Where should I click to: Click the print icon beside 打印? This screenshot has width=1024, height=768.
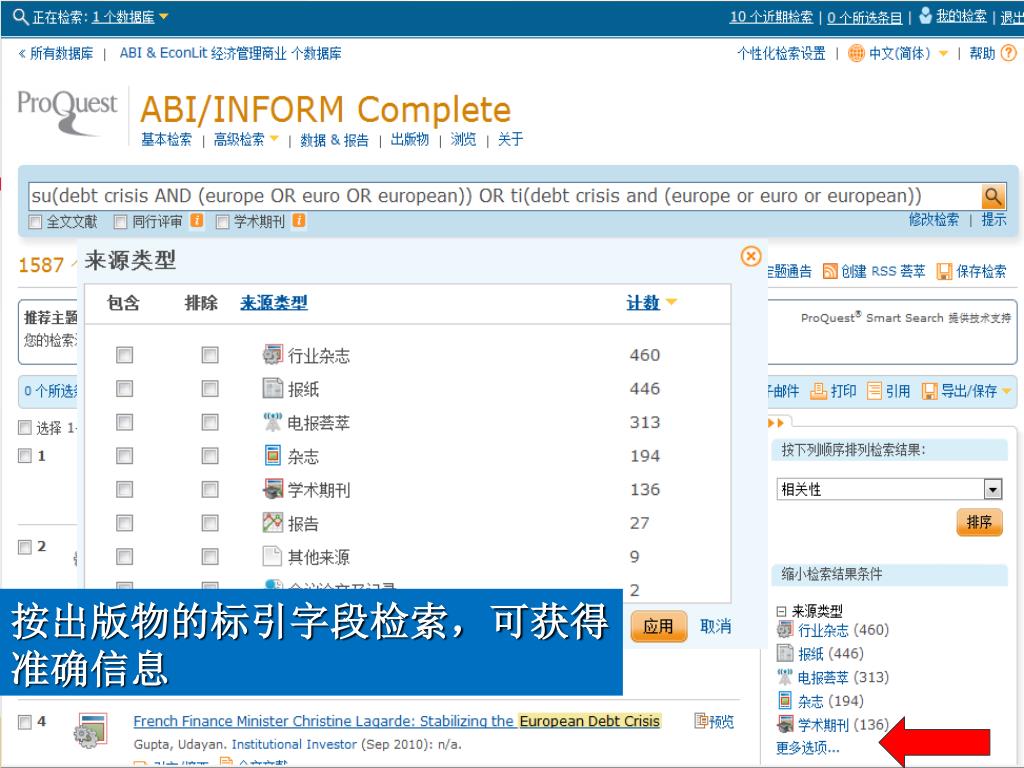tap(818, 391)
